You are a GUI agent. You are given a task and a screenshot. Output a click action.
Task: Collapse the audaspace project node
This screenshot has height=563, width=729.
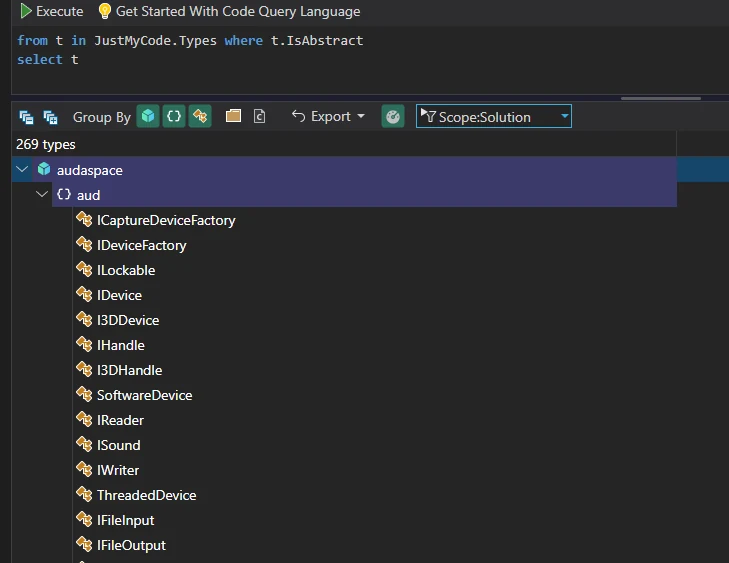(x=22, y=169)
